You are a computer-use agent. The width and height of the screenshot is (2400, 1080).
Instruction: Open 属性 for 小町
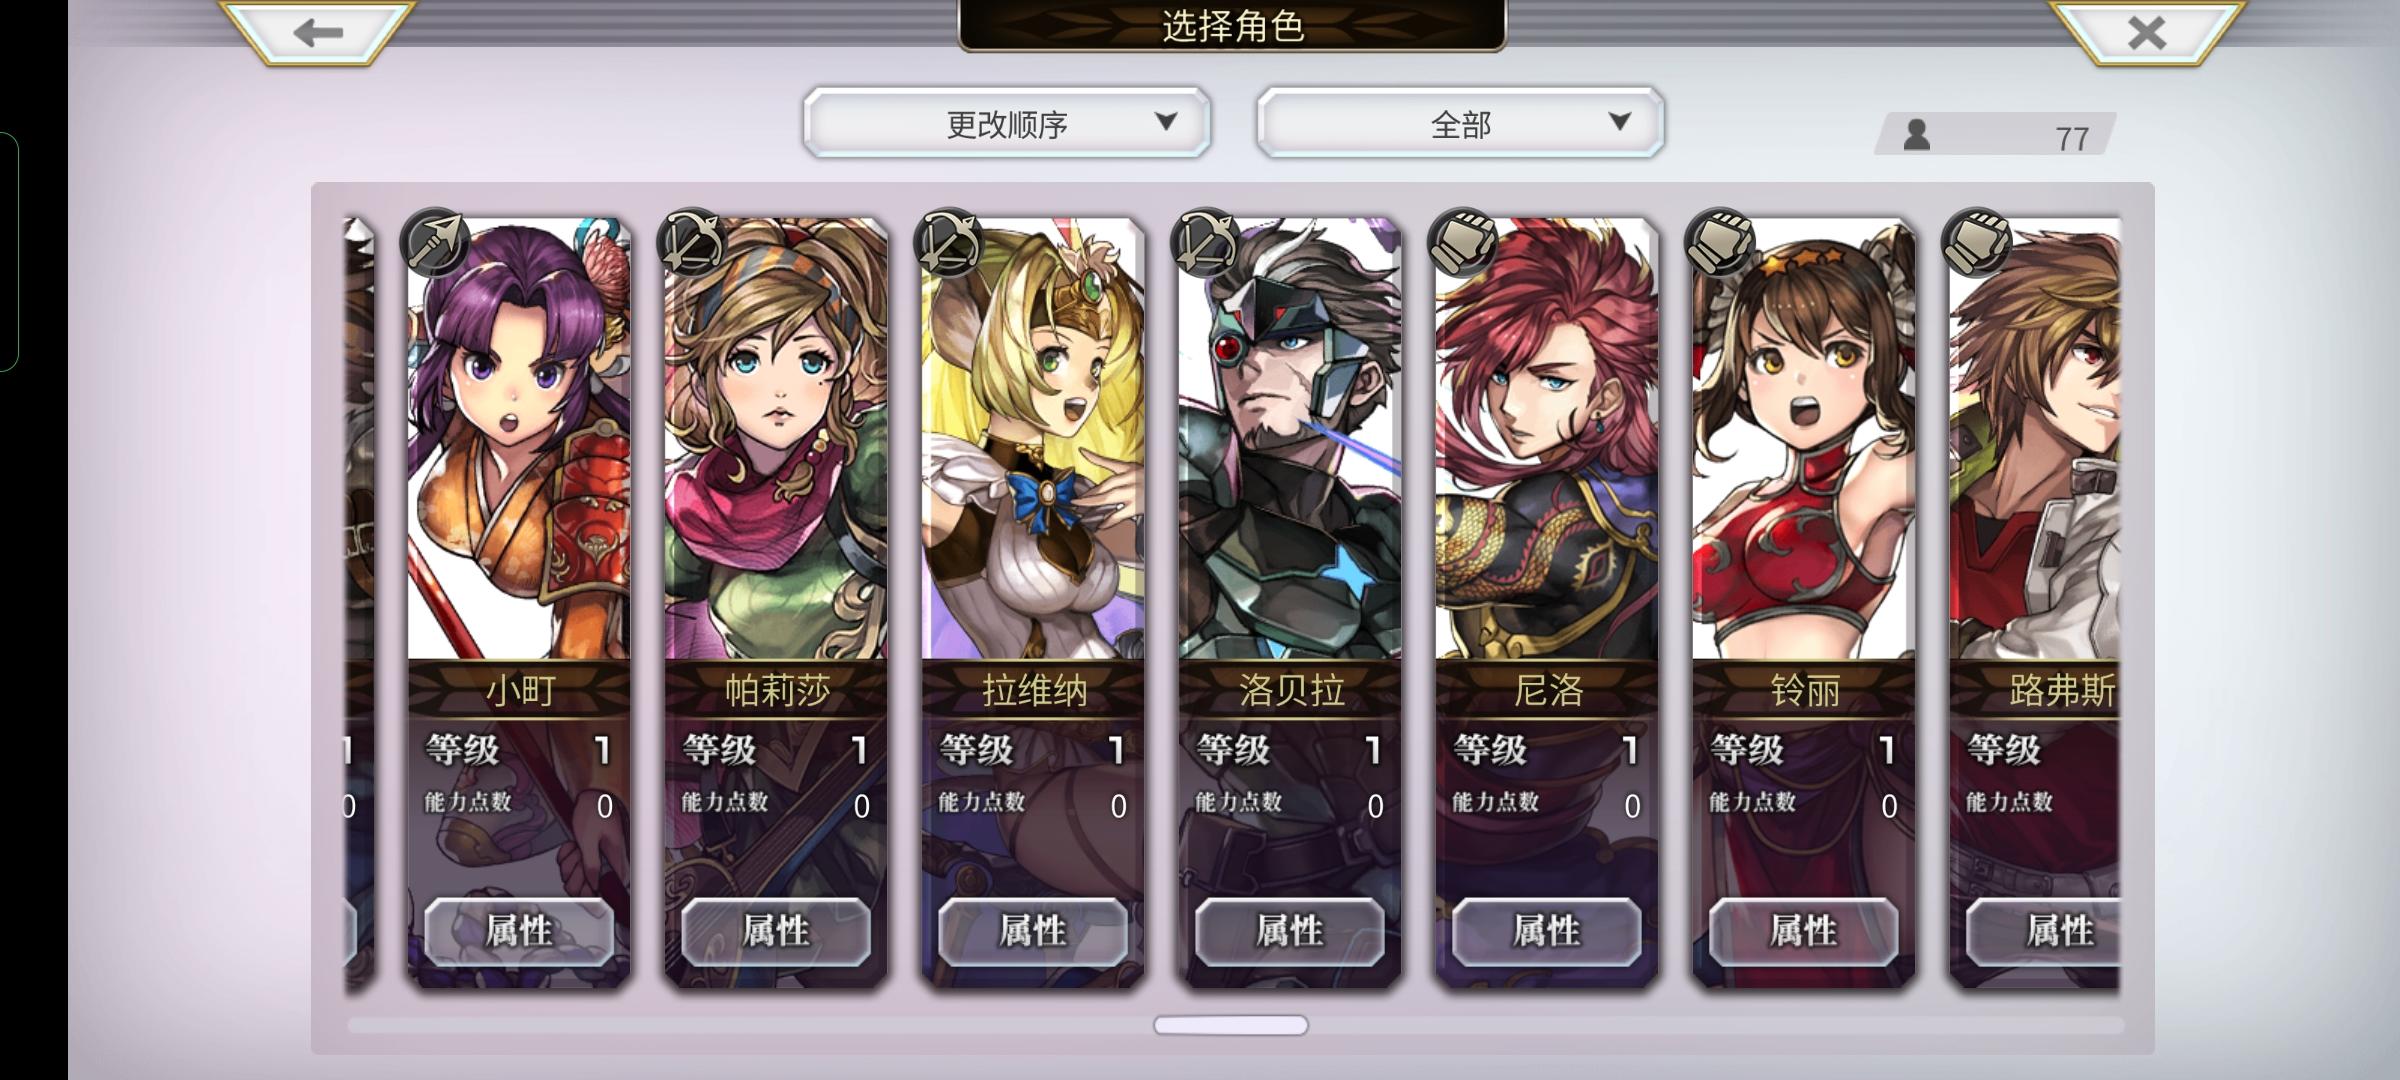point(519,931)
